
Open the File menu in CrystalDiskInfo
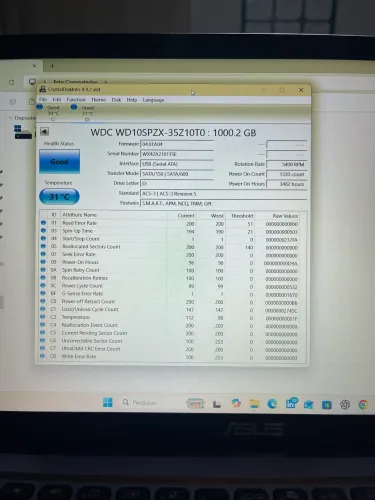tap(43, 99)
